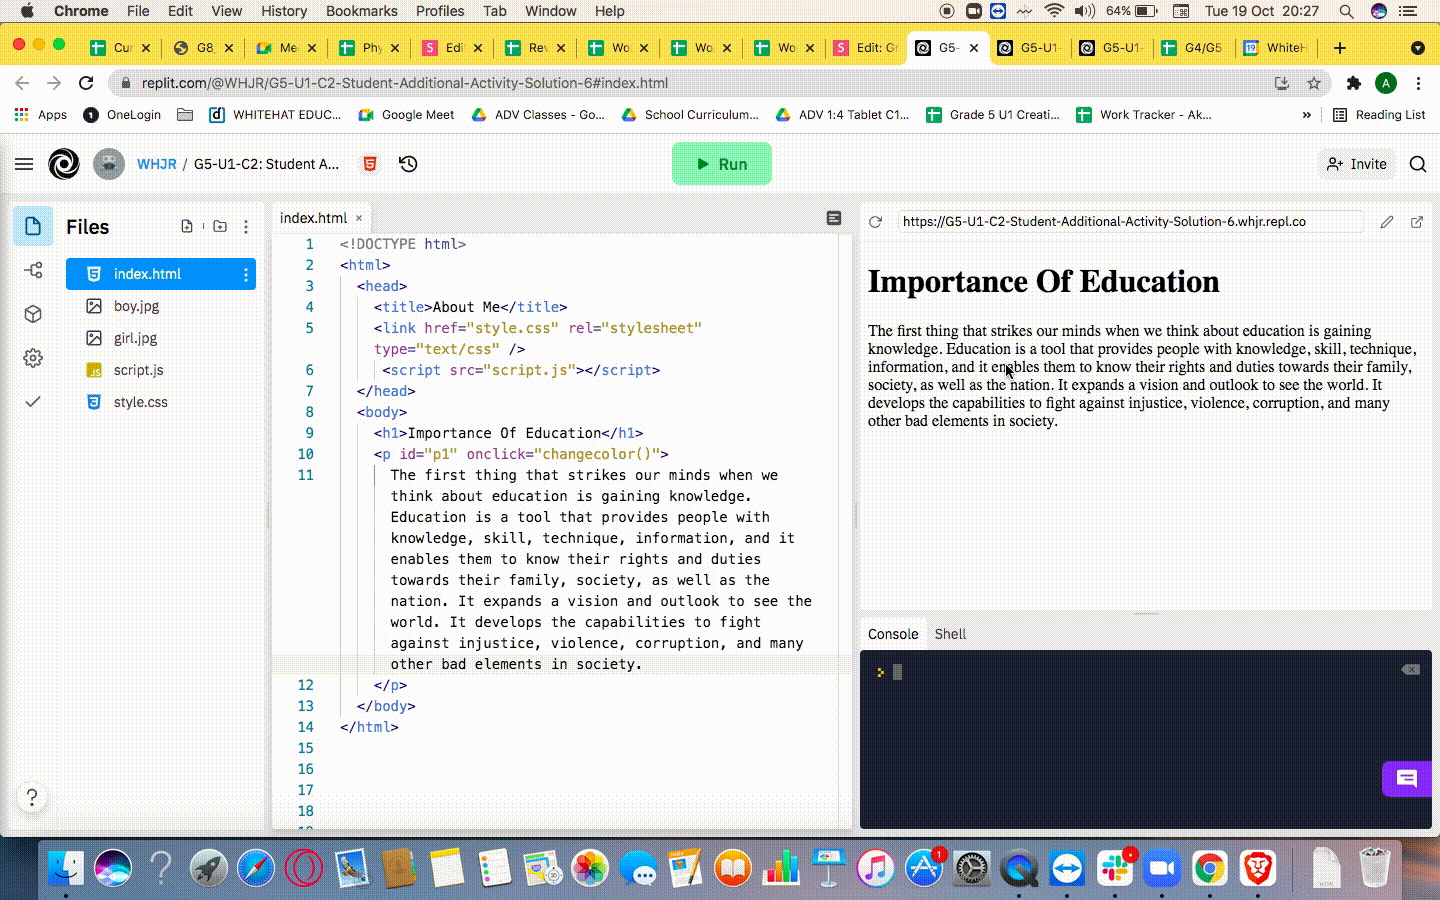Viewport: 1440px width, 900px height.
Task: Open the tab search dropdown arrow
Action: point(1417,47)
